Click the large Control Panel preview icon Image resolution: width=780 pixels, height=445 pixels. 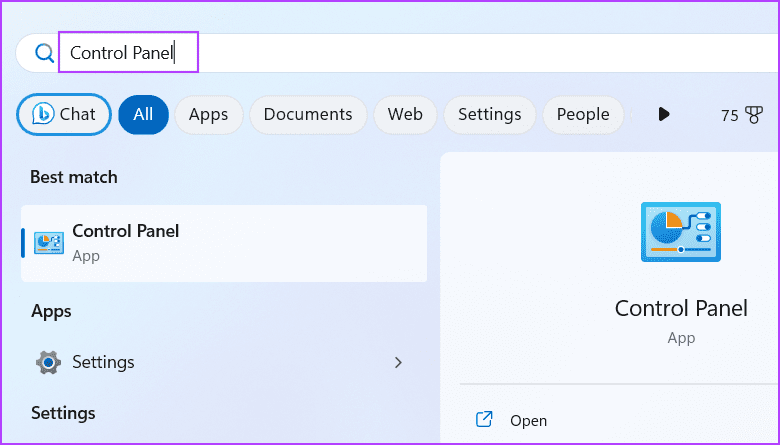680,233
